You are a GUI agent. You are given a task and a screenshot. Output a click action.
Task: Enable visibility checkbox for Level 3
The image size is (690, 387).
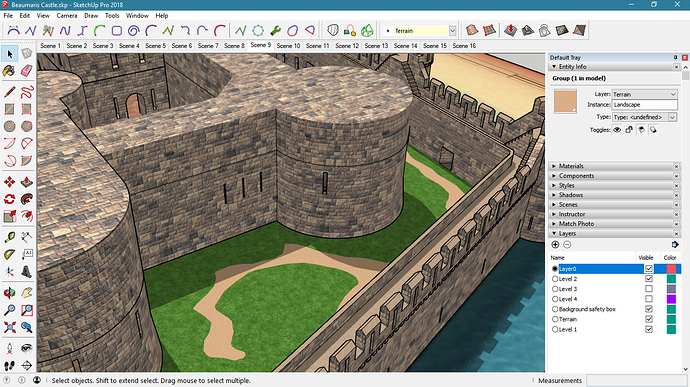tap(649, 289)
